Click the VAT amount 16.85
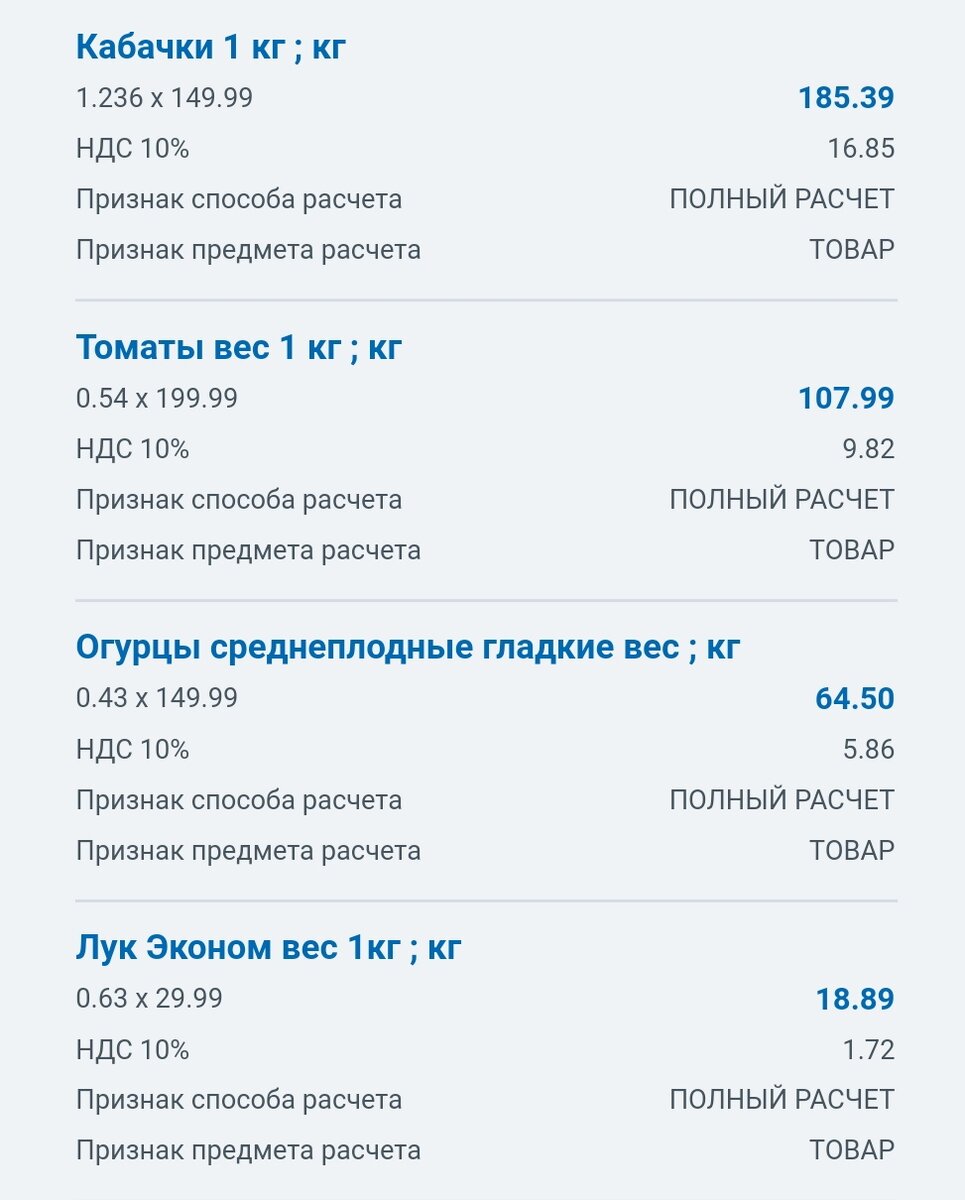This screenshot has width=965, height=1200. (x=860, y=149)
